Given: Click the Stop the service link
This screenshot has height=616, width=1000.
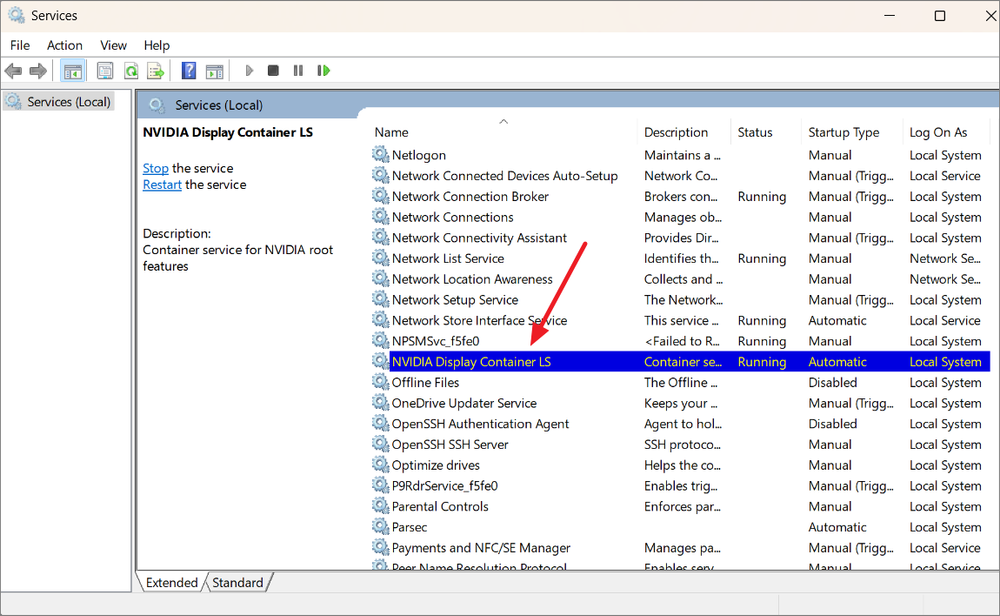Looking at the screenshot, I should [x=156, y=168].
